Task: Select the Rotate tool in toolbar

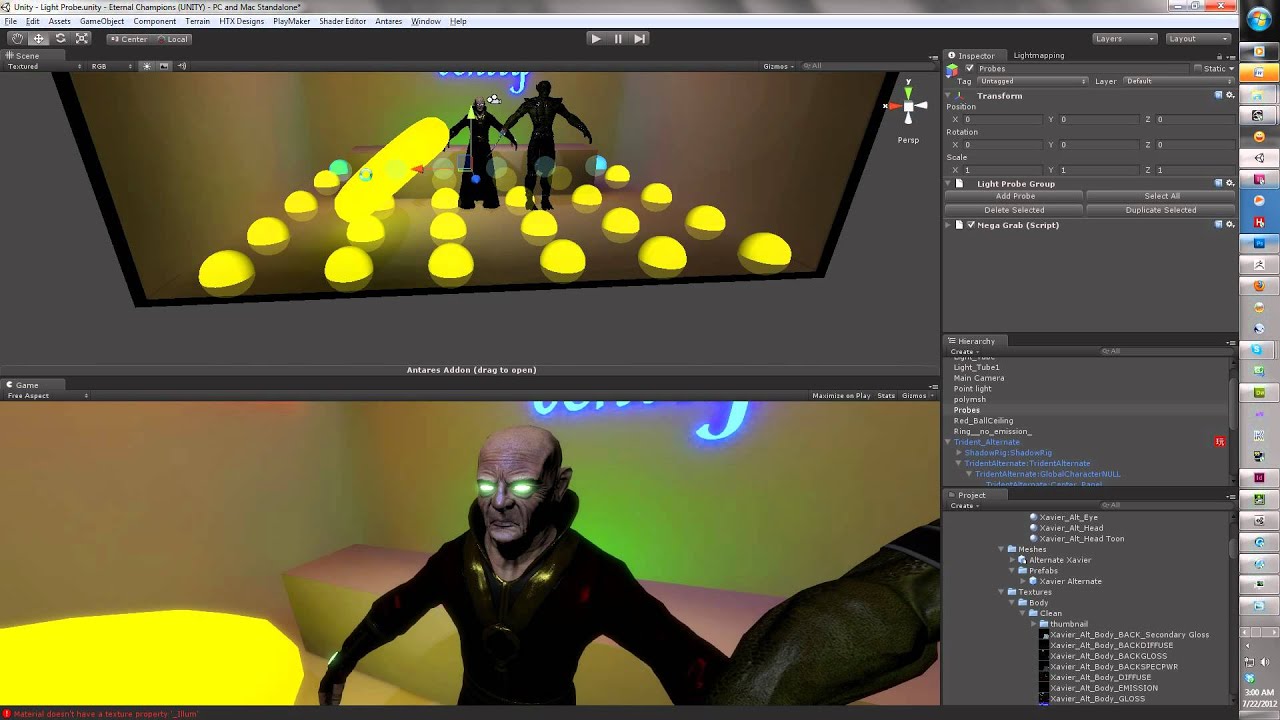Action: pos(60,38)
